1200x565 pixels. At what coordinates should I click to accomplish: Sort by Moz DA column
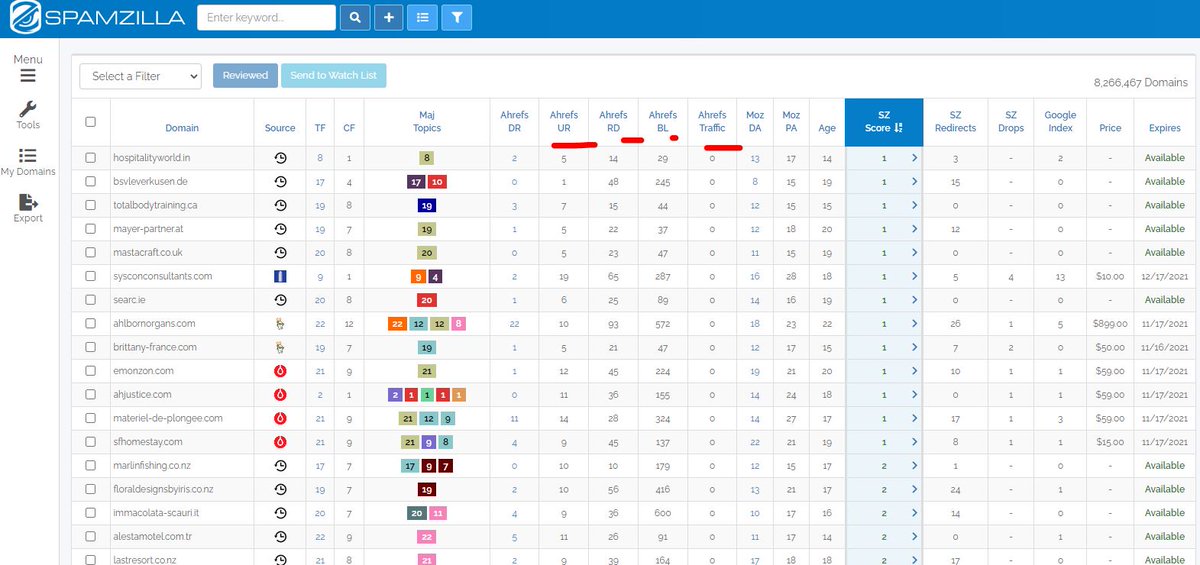[x=755, y=122]
